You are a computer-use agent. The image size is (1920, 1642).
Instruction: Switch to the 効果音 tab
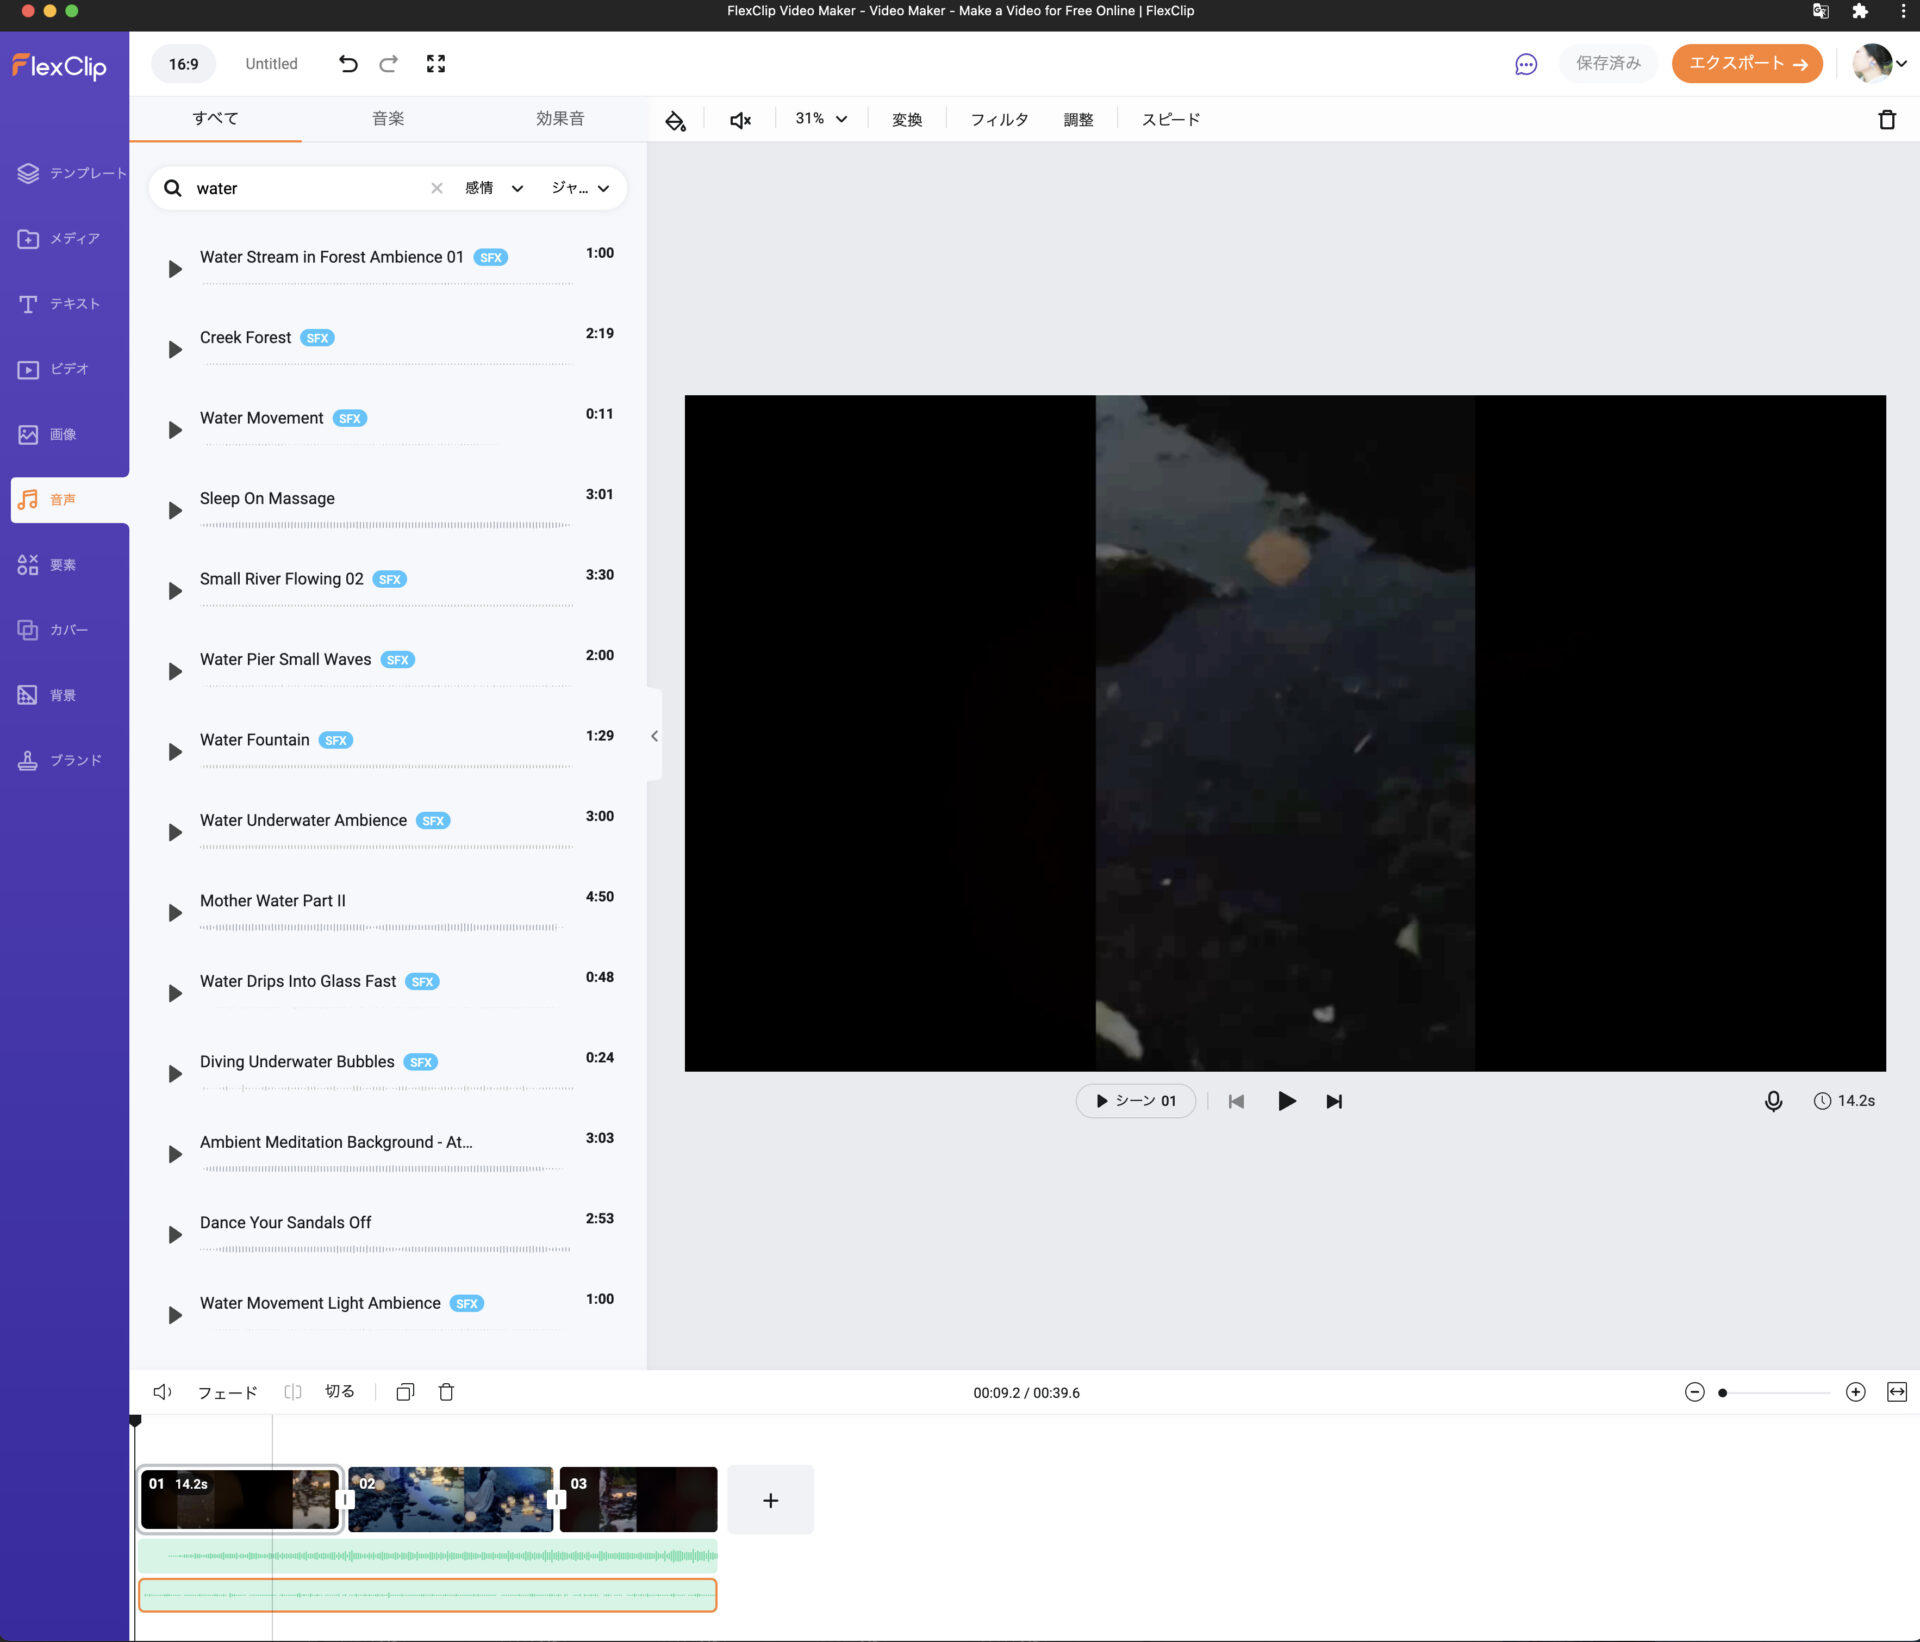[x=560, y=118]
